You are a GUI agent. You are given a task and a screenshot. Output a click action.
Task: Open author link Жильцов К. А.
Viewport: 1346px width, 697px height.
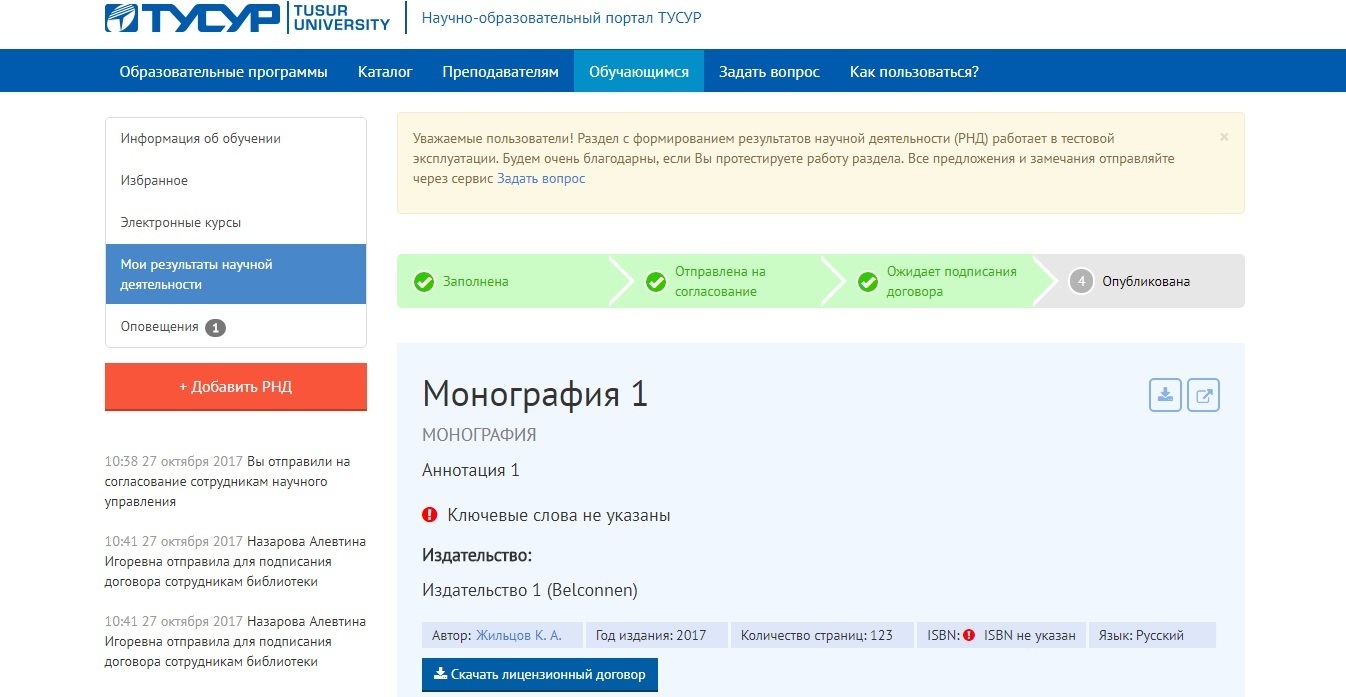(x=518, y=635)
